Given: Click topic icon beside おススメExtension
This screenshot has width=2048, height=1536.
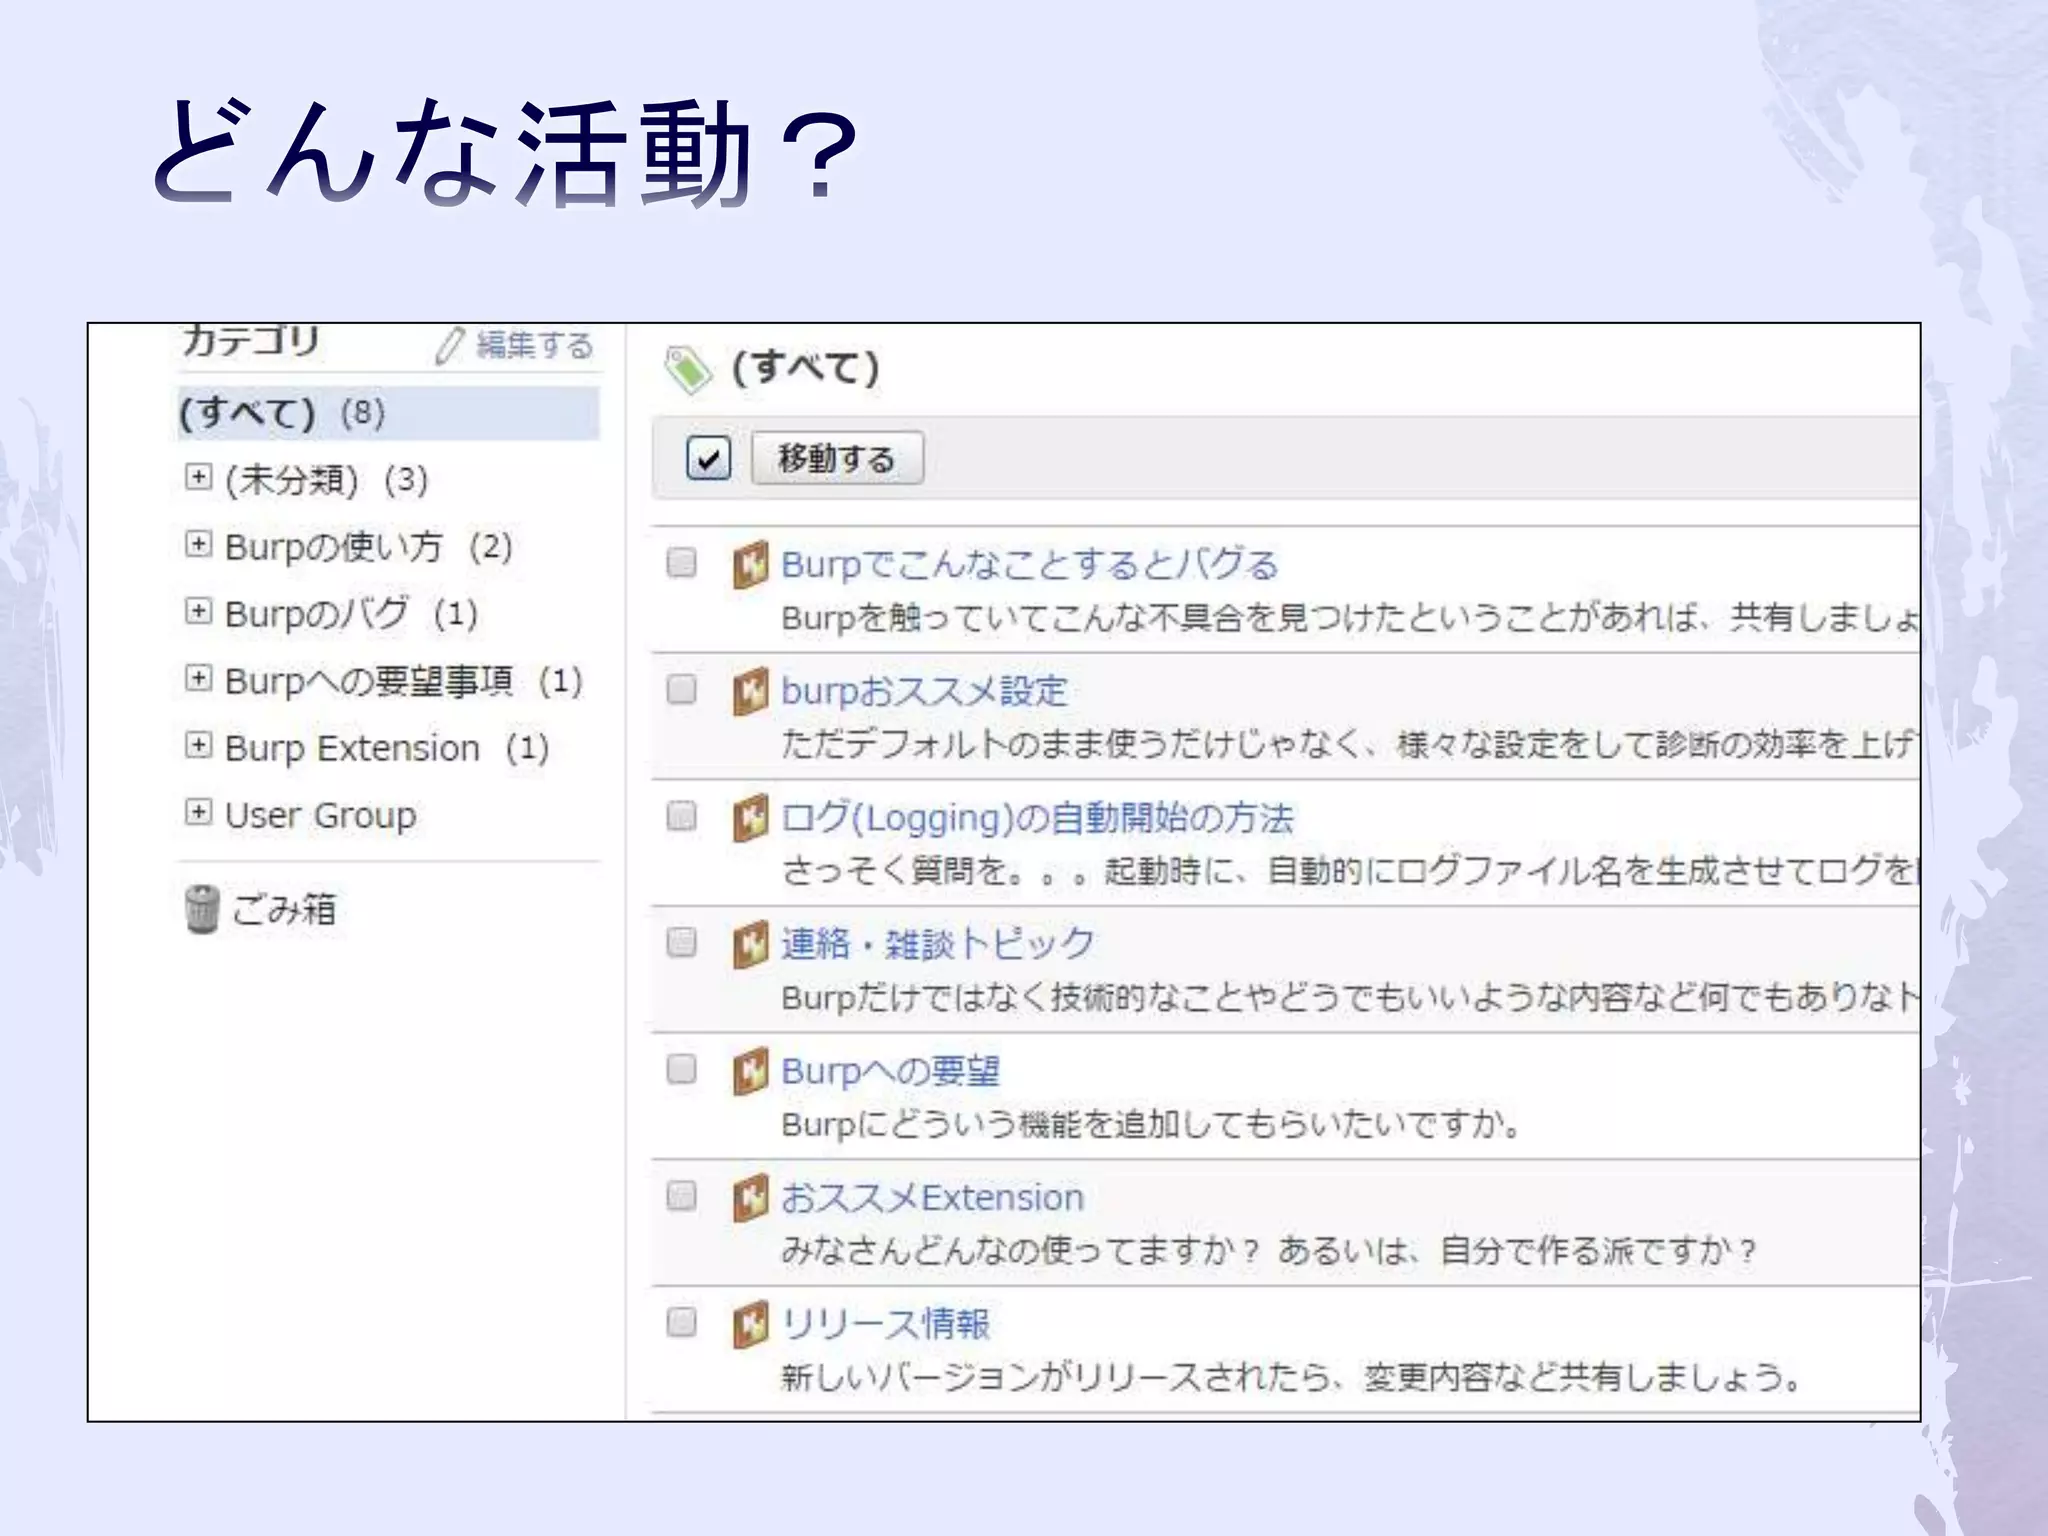Looking at the screenshot, I should click(x=750, y=1197).
